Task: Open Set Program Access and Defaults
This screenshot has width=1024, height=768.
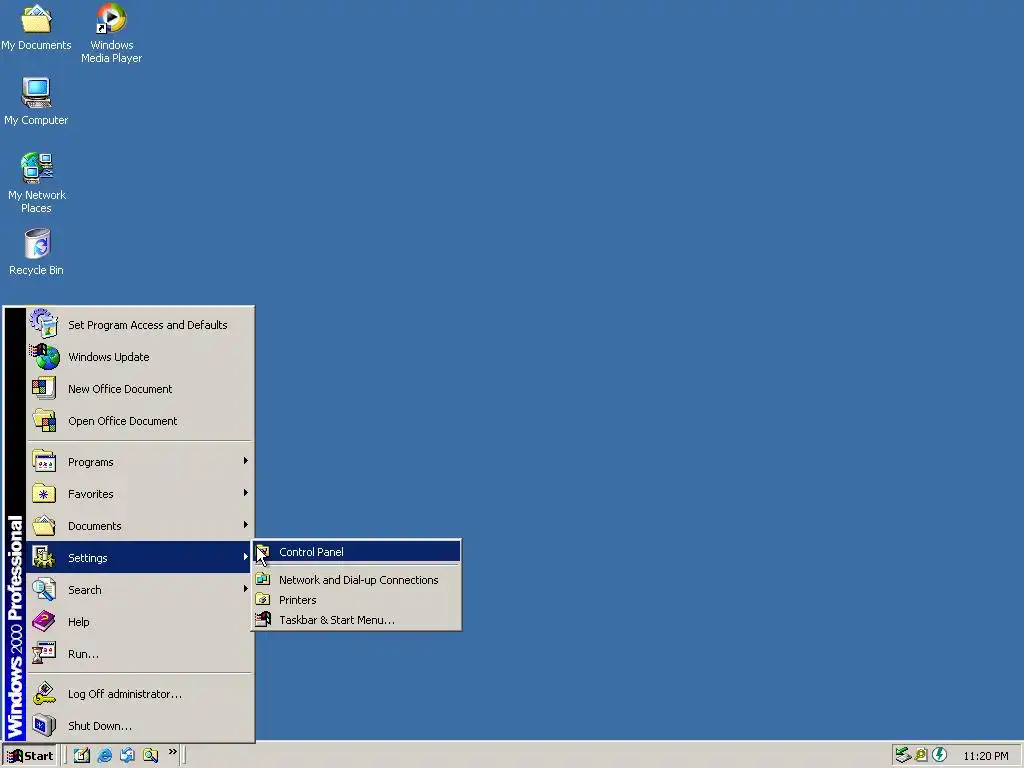Action: click(139, 325)
